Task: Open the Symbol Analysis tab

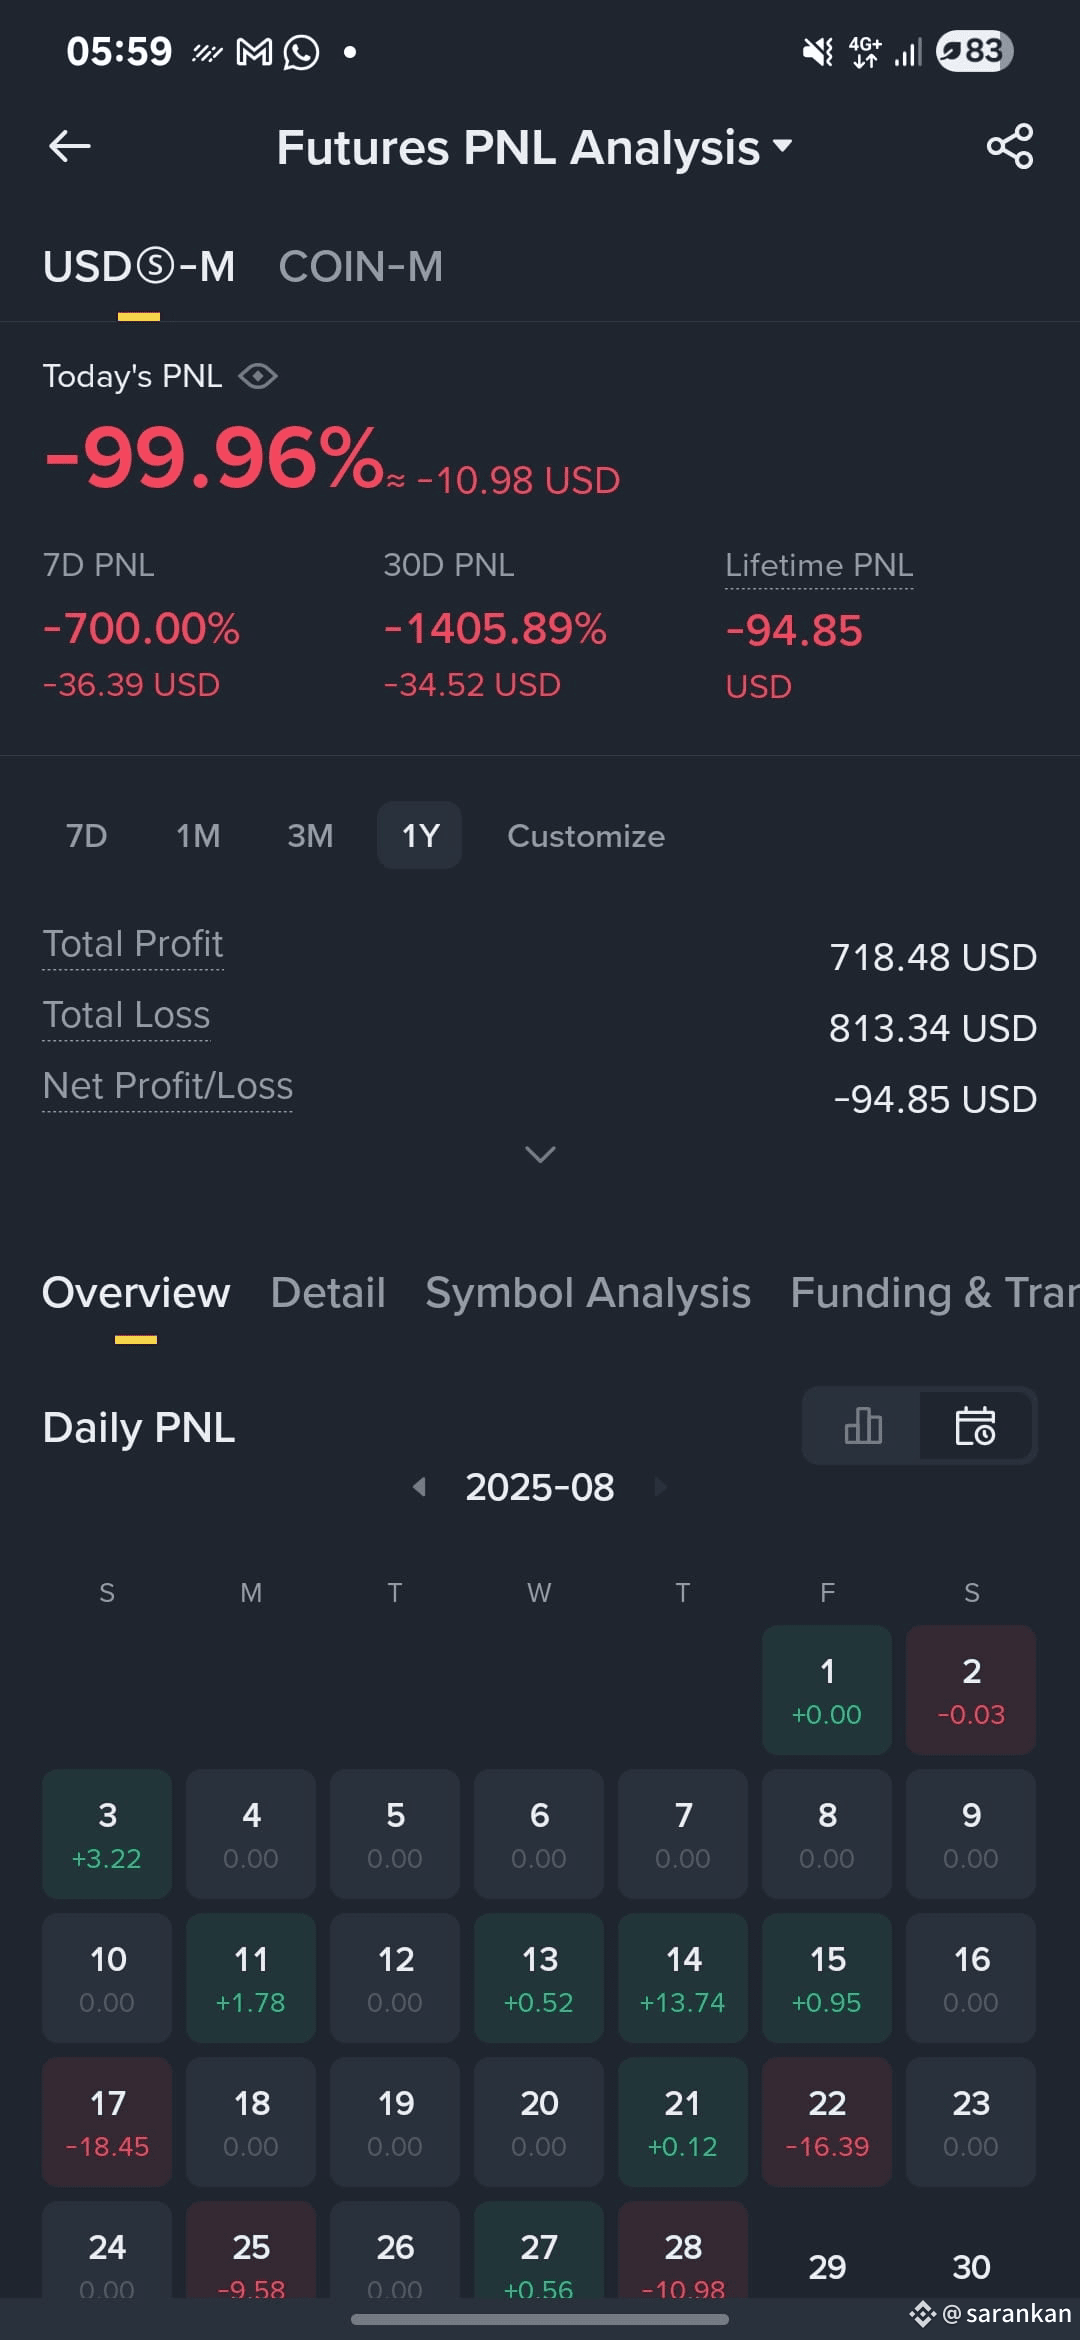Action: click(x=588, y=1293)
